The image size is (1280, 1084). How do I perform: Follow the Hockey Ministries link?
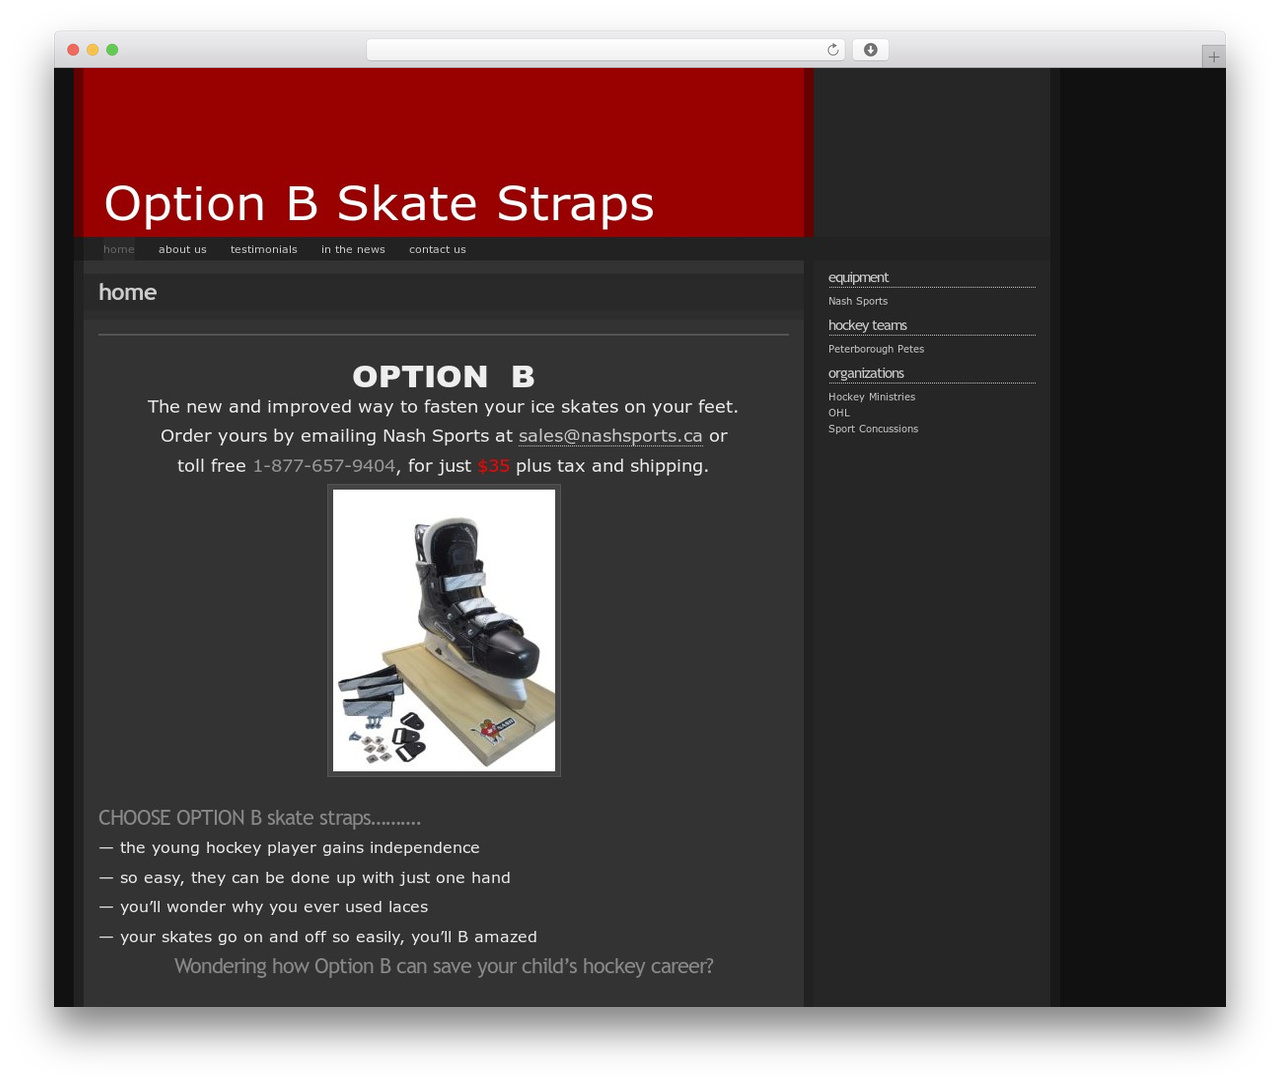point(872,397)
